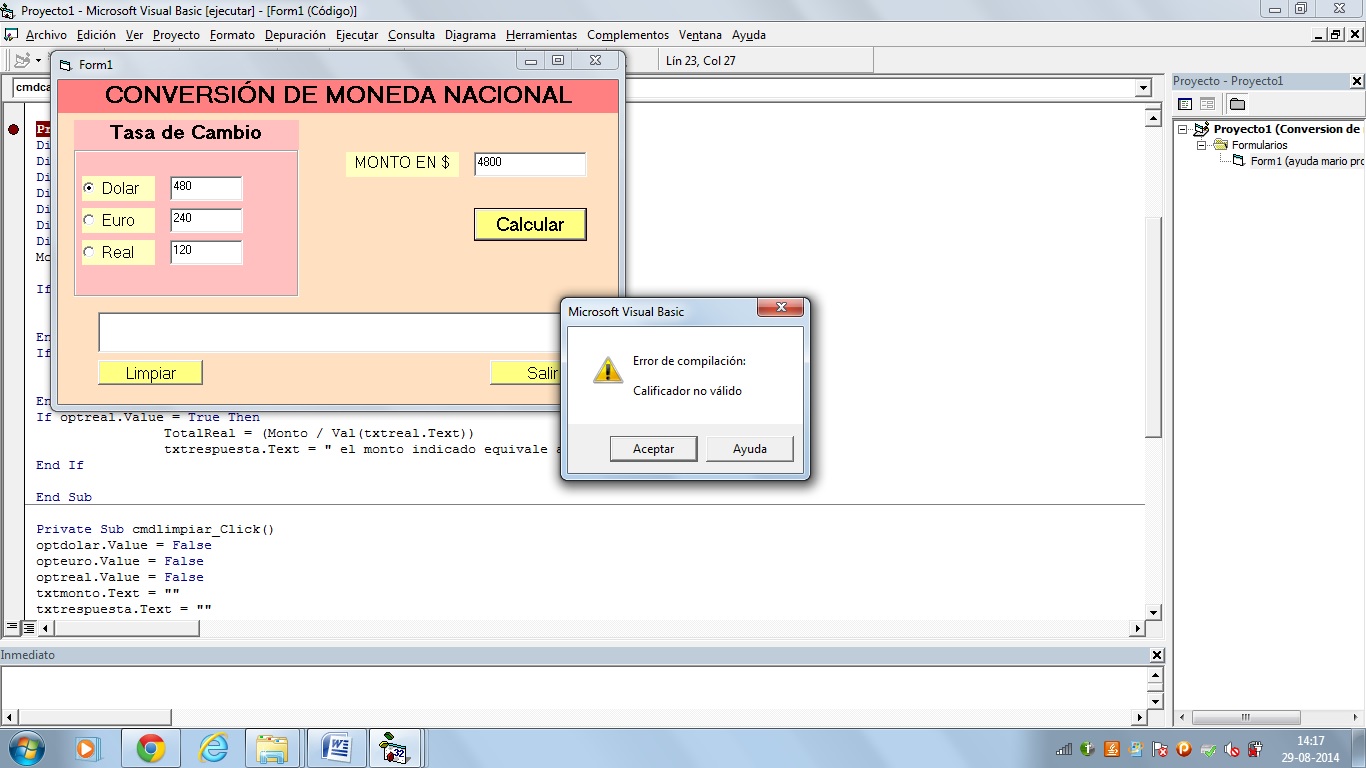This screenshot has height=768, width=1366.
Task: Open Microsoft Word from the taskbar
Action: pyautogui.click(x=337, y=748)
